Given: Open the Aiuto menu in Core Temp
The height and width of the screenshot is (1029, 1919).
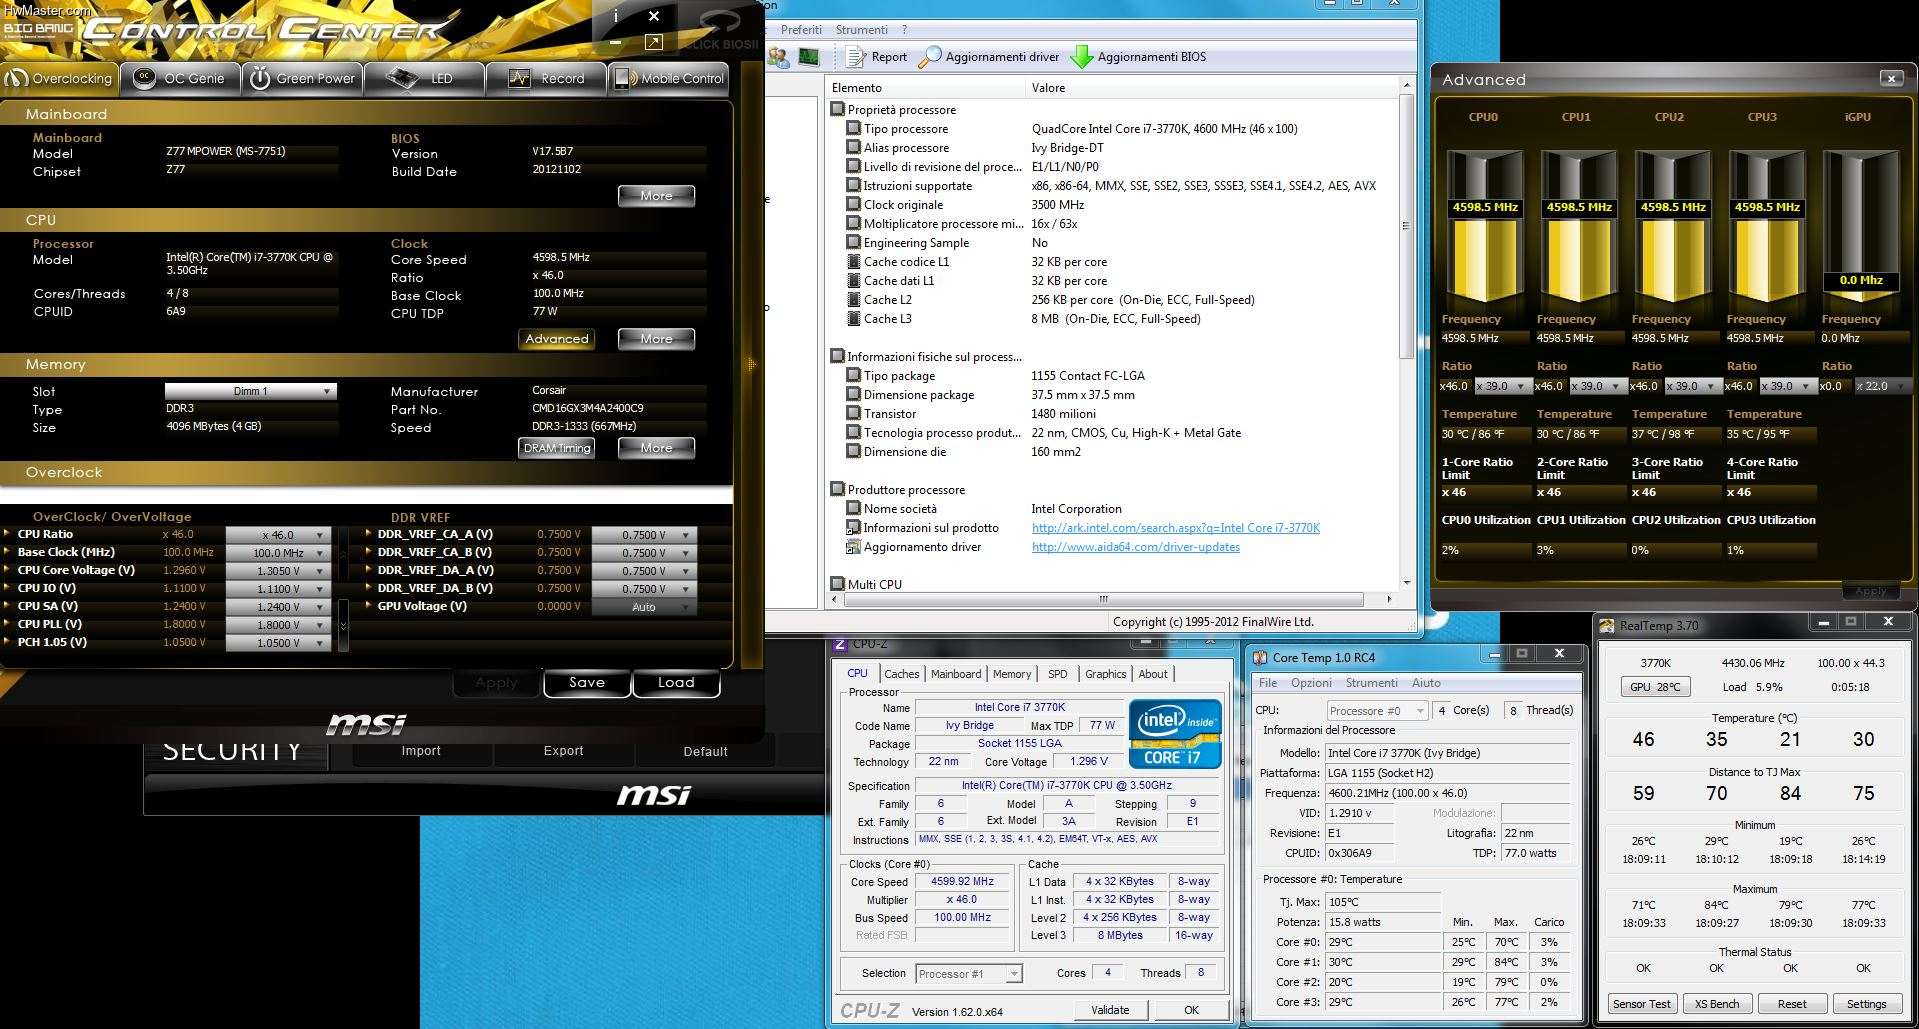Looking at the screenshot, I should pos(1426,683).
